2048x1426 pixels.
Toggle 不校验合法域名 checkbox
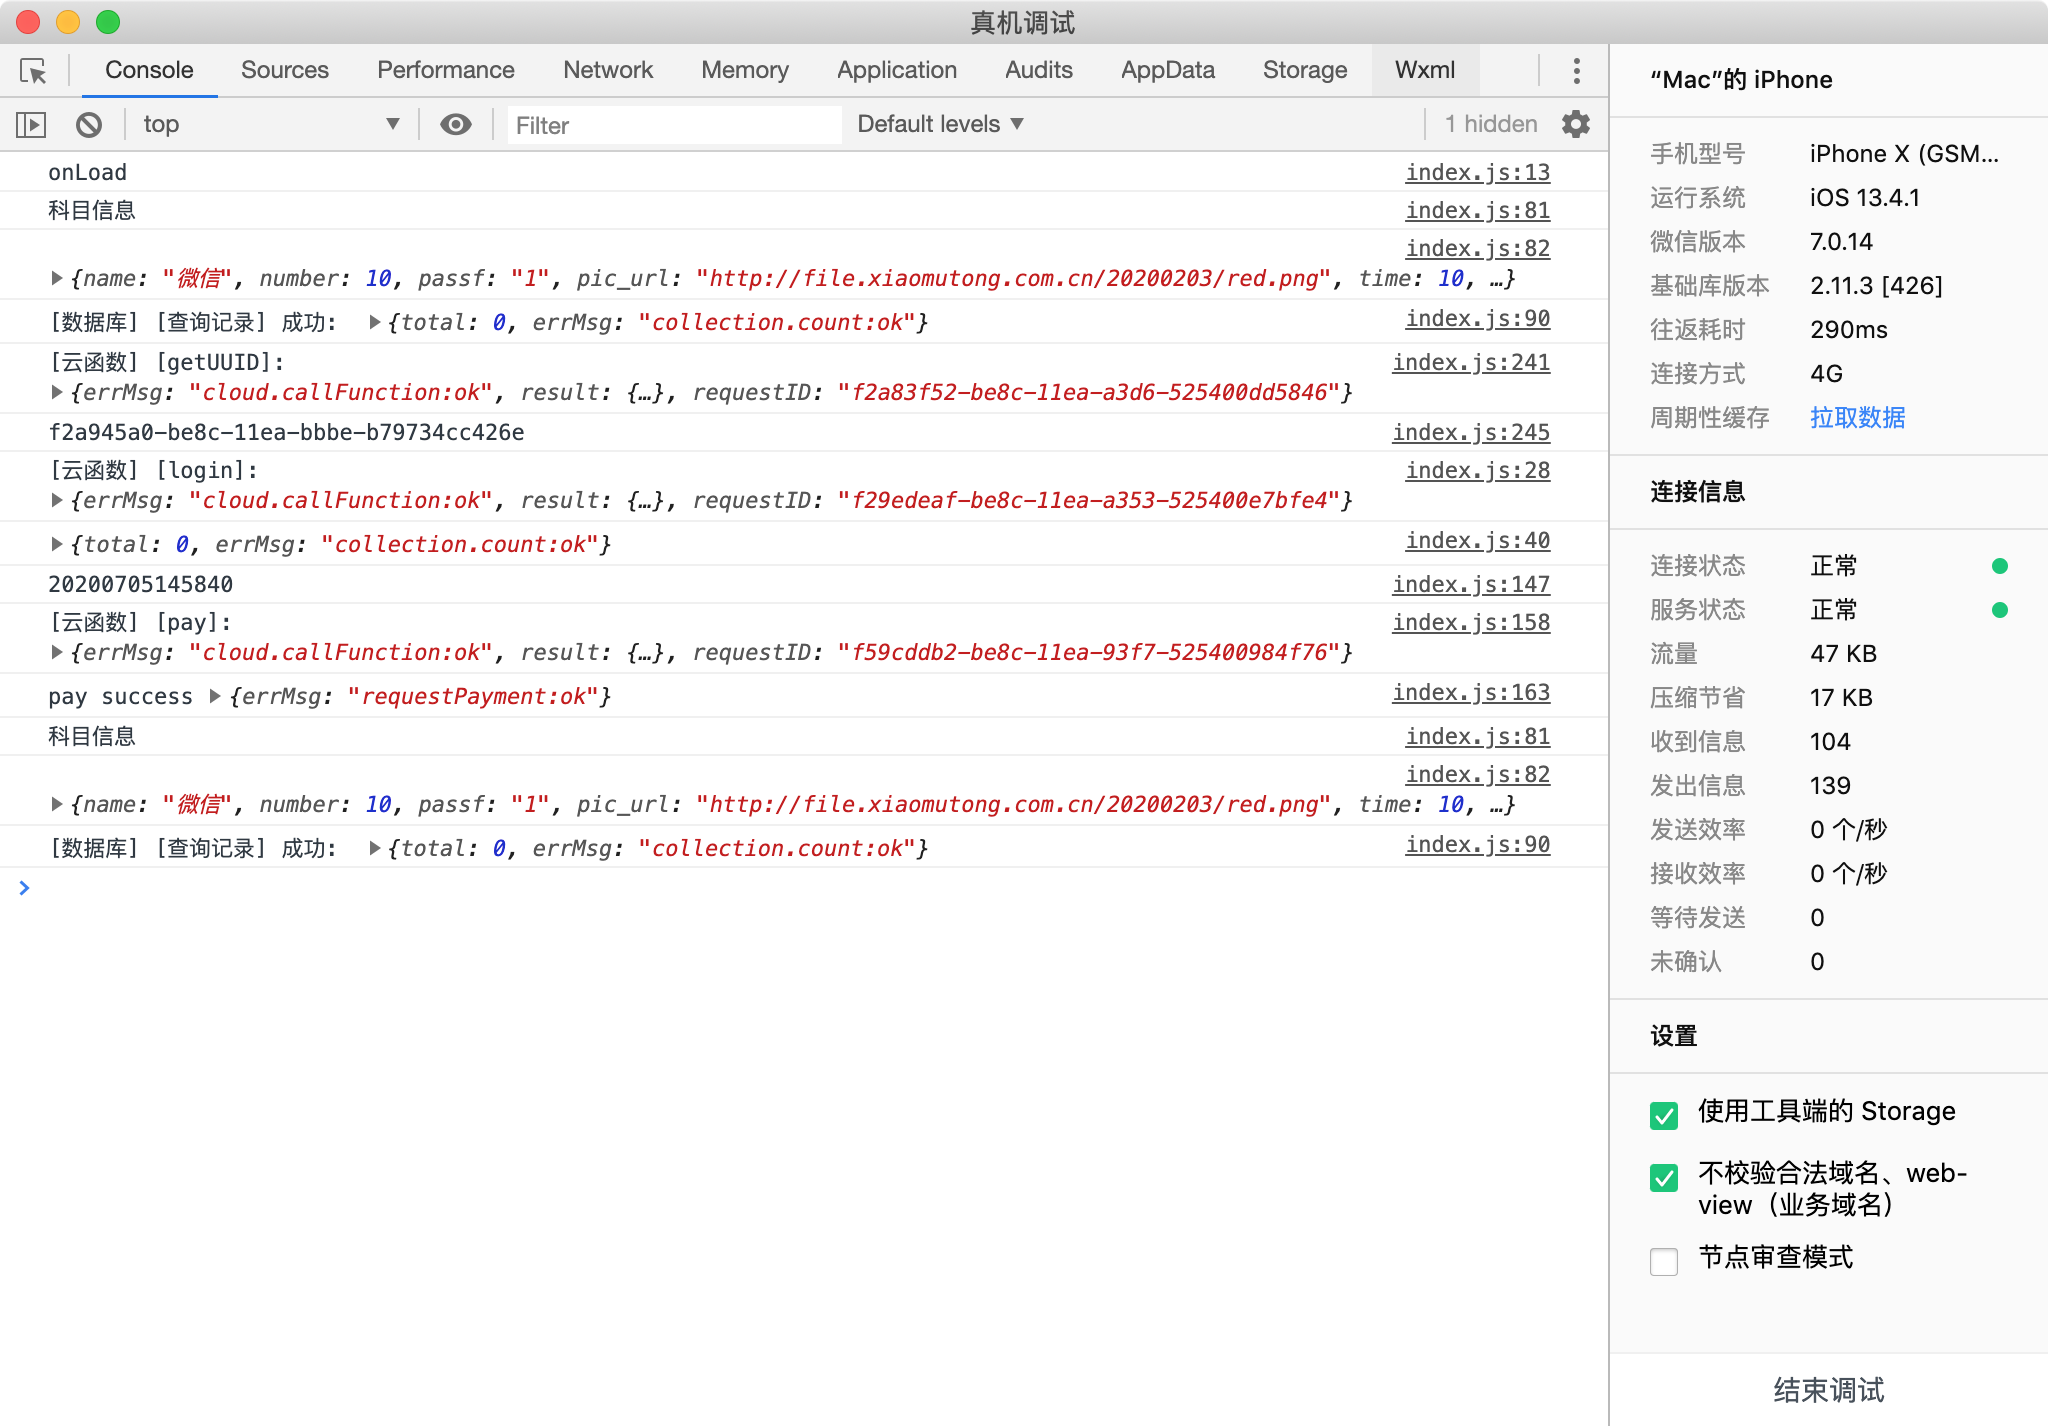tap(1664, 1177)
